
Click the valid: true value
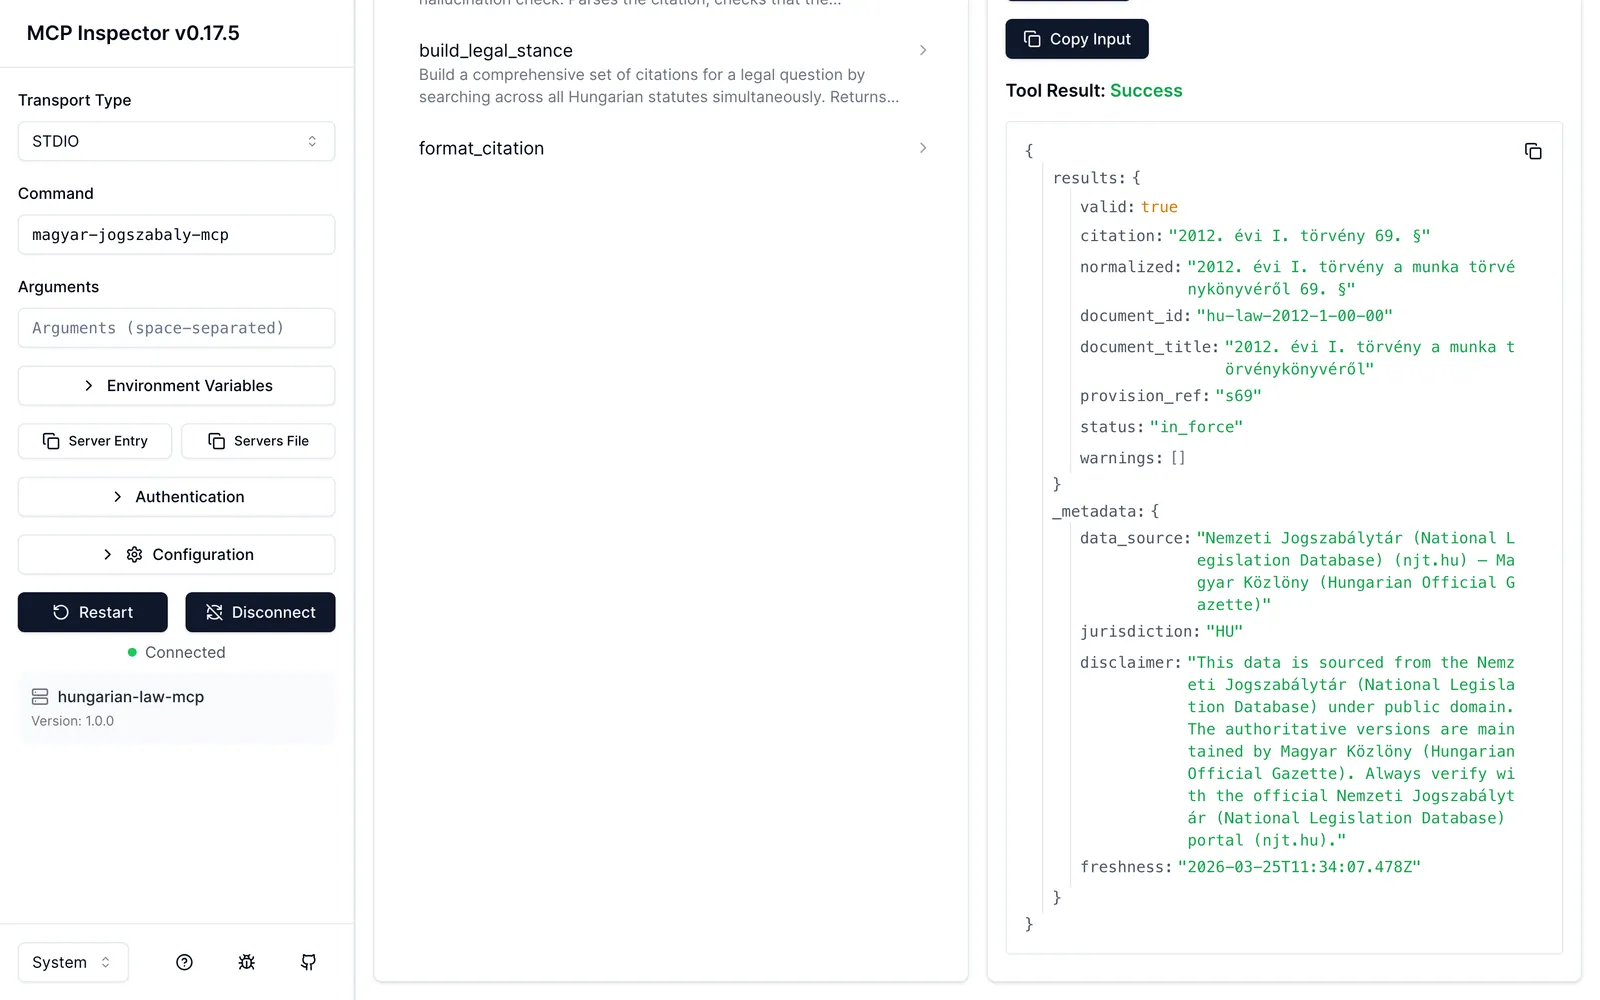click(1159, 207)
